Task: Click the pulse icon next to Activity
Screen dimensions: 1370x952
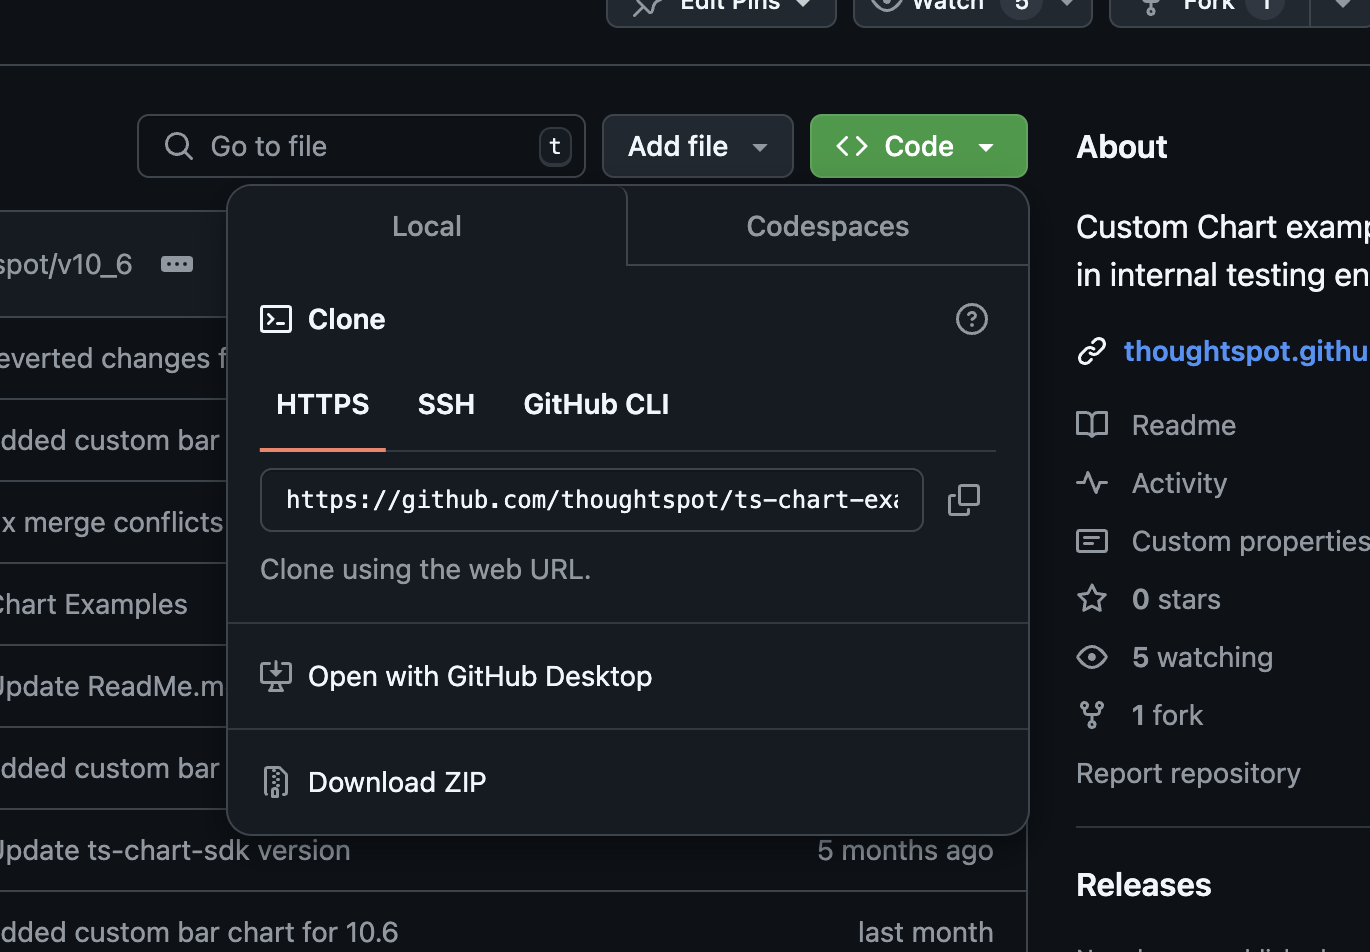Action: point(1092,483)
